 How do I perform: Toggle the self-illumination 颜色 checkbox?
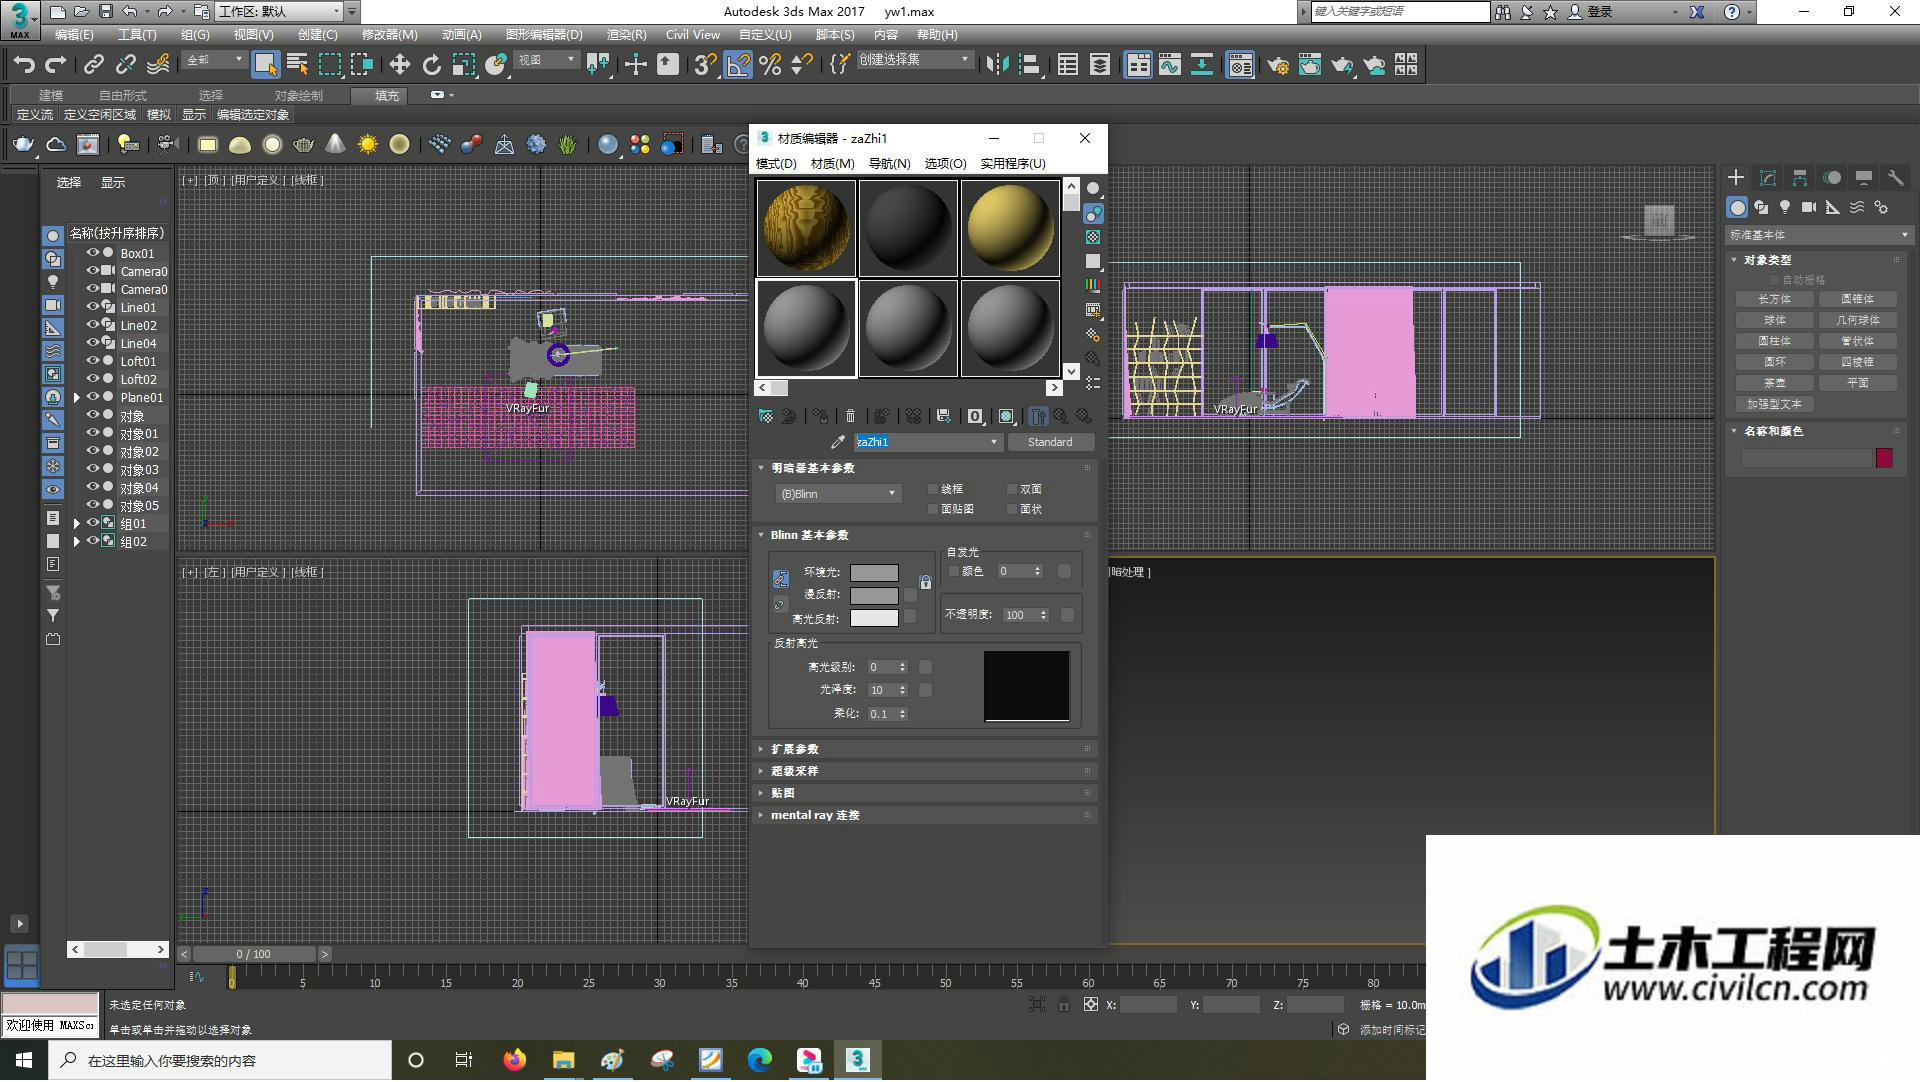click(954, 571)
